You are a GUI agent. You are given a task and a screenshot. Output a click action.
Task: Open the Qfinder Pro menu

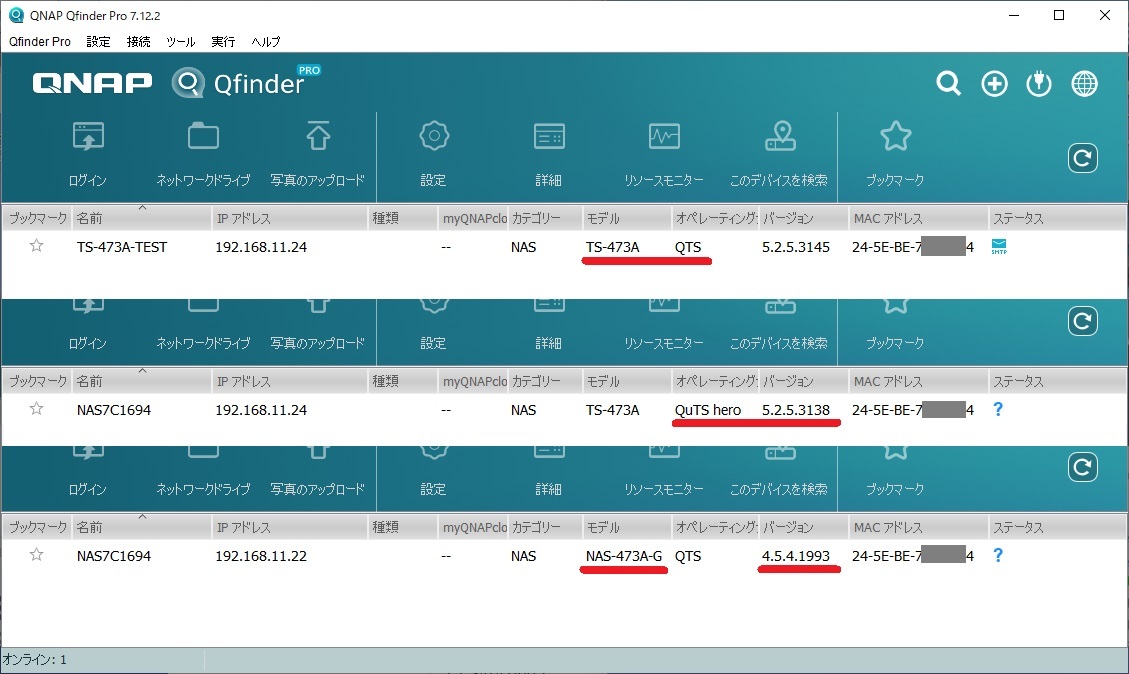[x=40, y=42]
